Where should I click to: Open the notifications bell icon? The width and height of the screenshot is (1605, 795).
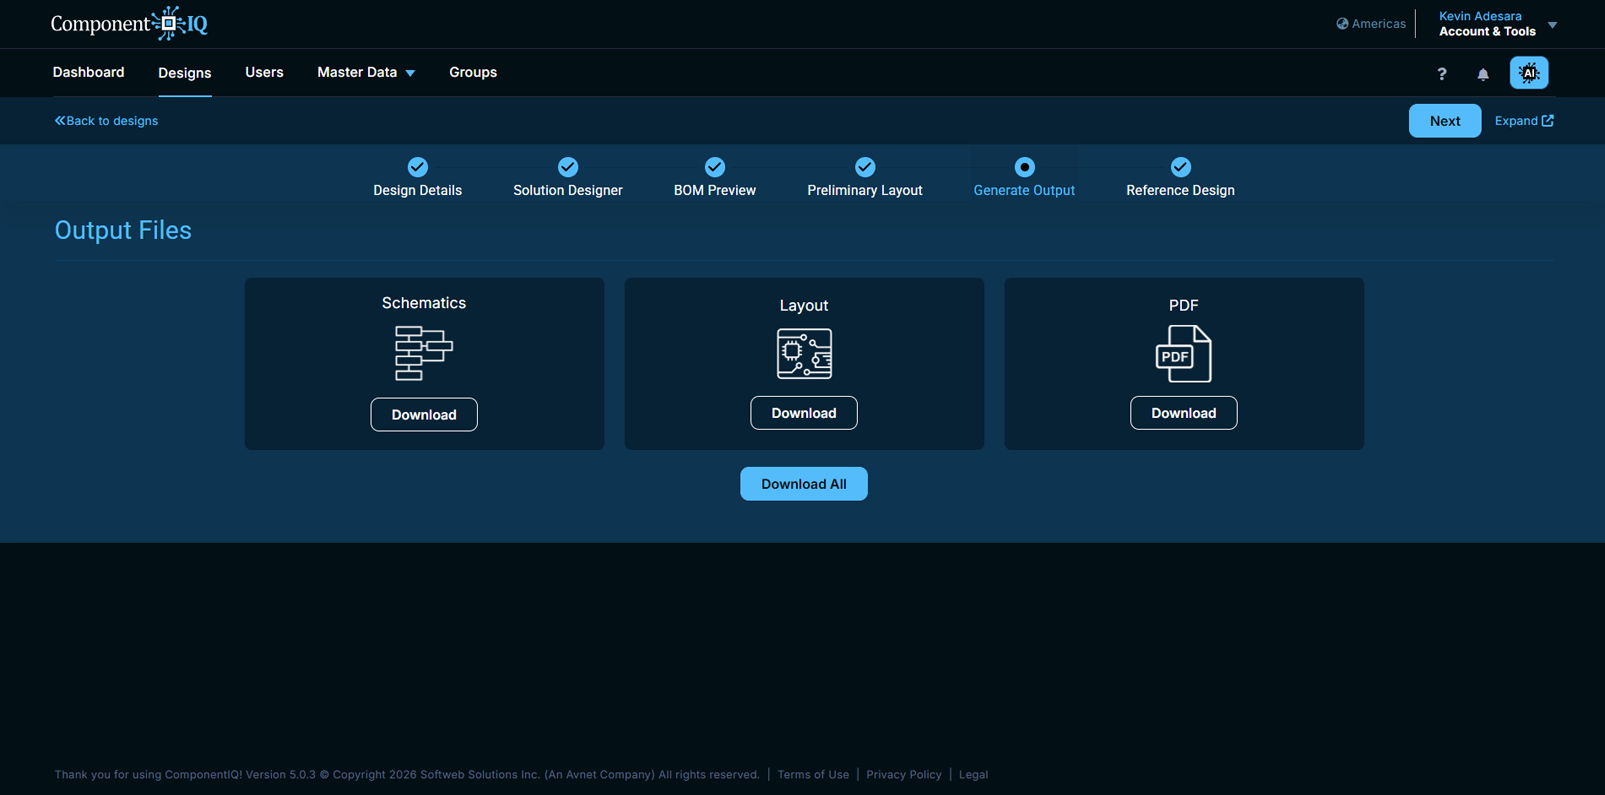[1483, 74]
